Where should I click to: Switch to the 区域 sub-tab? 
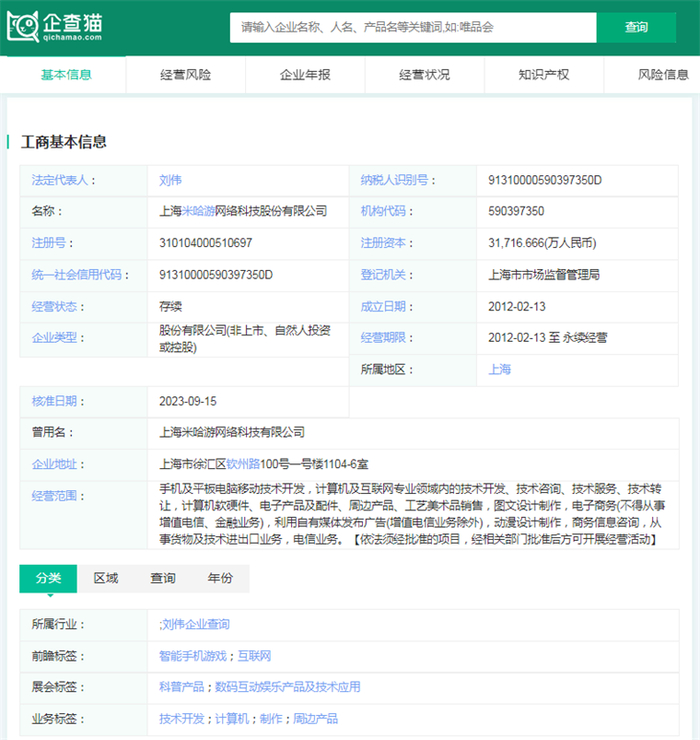106,579
